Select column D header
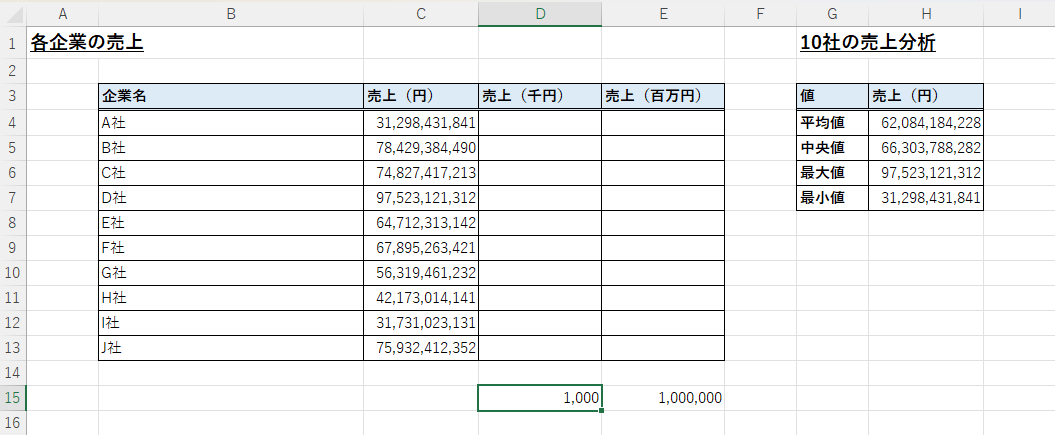The image size is (1055, 435). click(x=540, y=13)
